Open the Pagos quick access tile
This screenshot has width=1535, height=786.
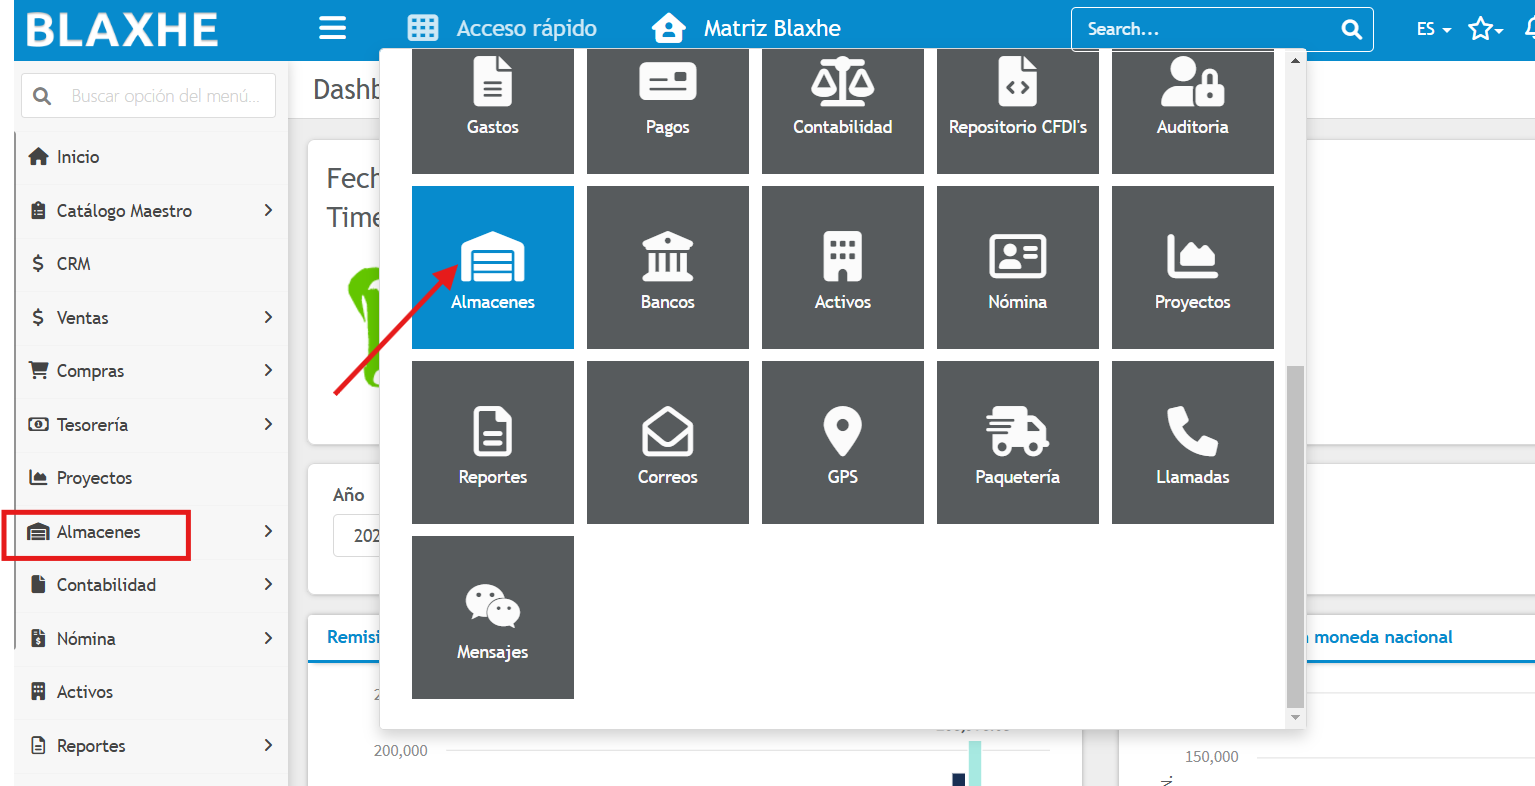[x=668, y=111]
